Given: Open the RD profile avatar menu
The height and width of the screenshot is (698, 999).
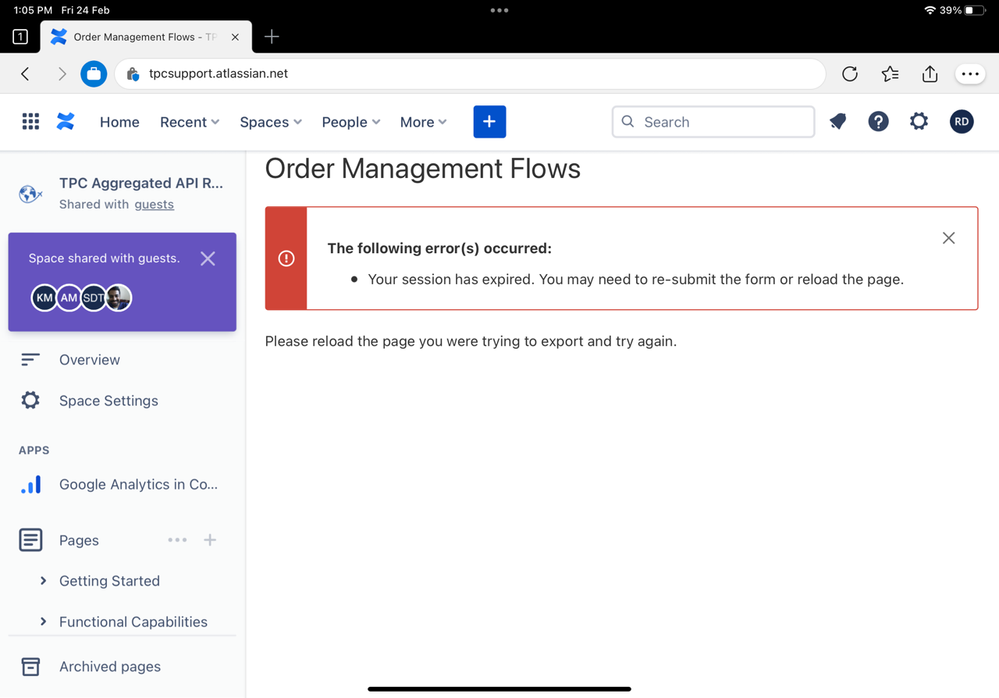Looking at the screenshot, I should tap(961, 121).
